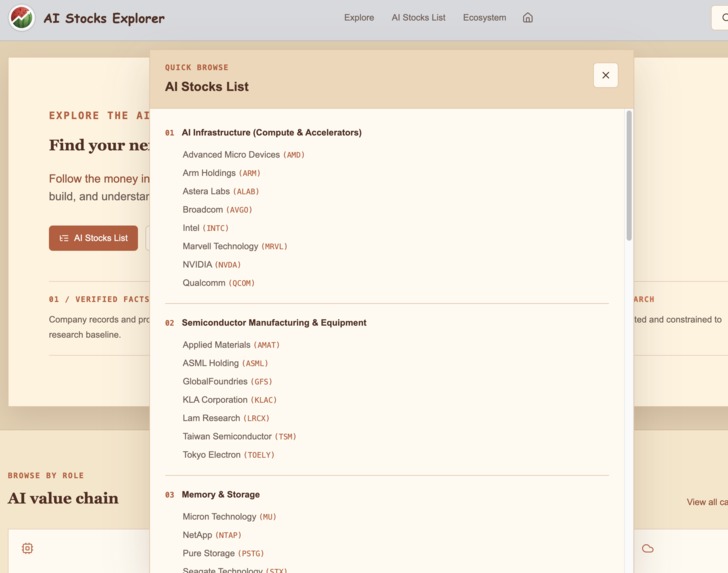
Task: Open Taiwan Semiconductor (TSM)
Action: point(239,436)
